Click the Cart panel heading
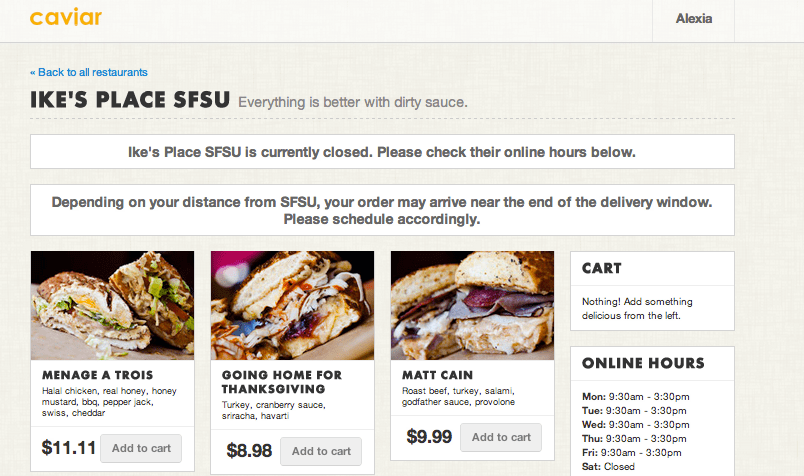The width and height of the screenshot is (804, 476). pyautogui.click(x=601, y=268)
